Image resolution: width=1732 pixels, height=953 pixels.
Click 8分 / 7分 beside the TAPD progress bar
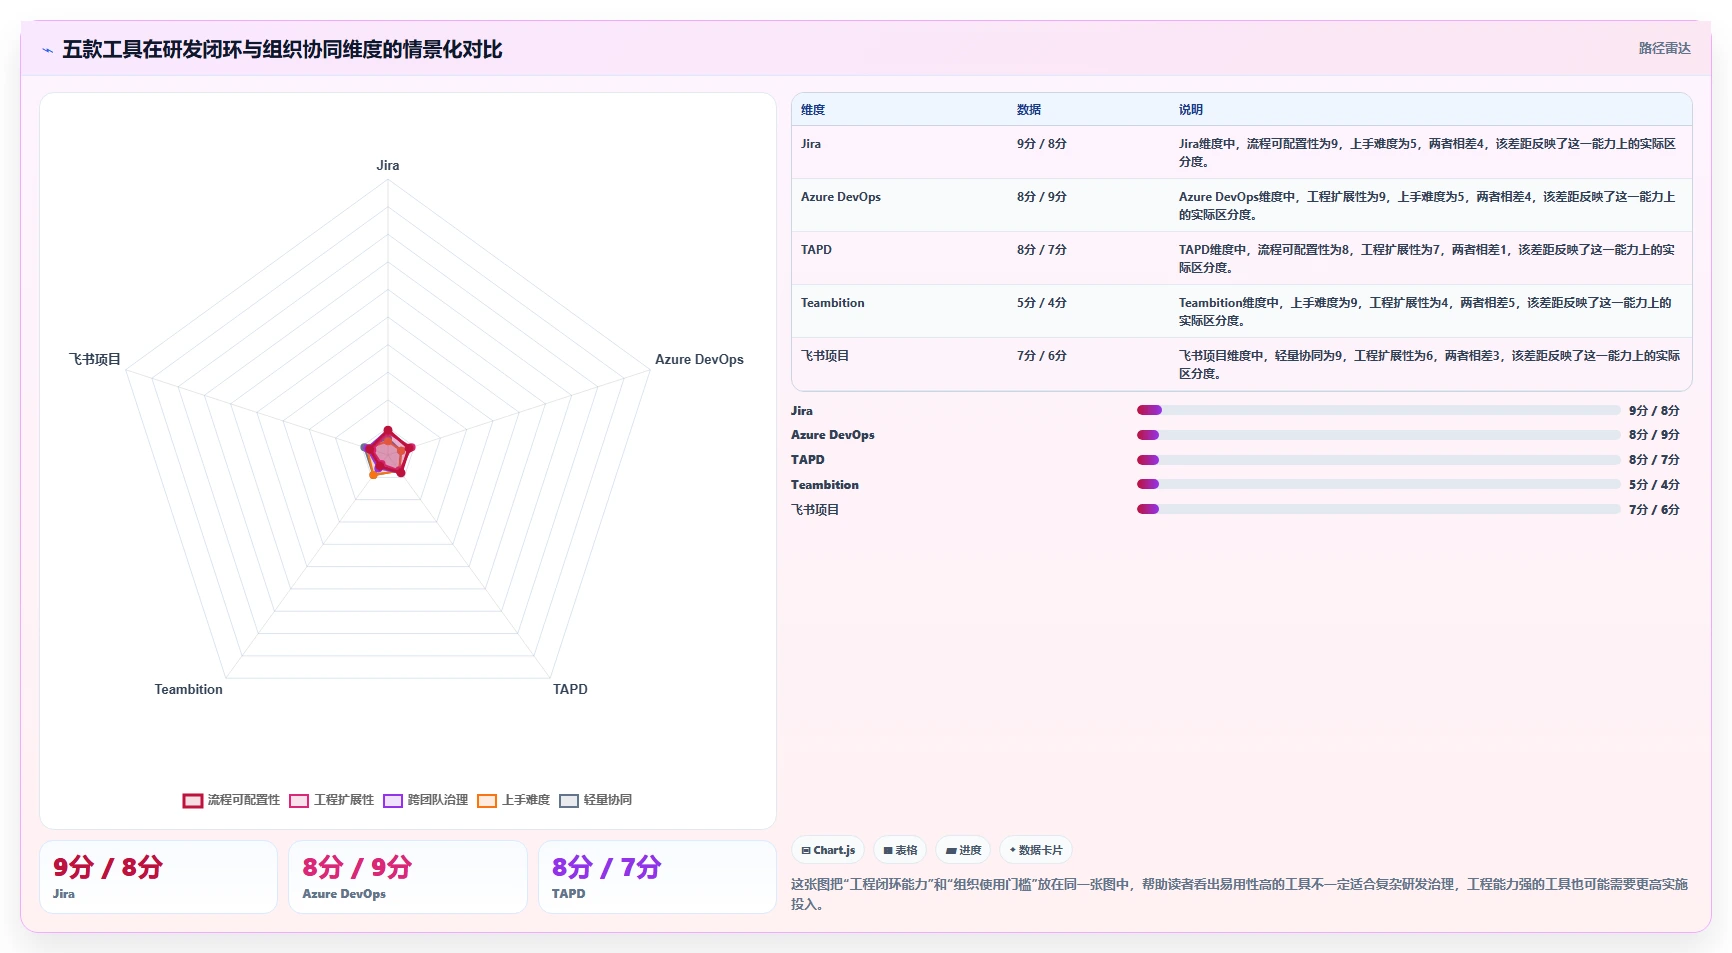[1654, 460]
